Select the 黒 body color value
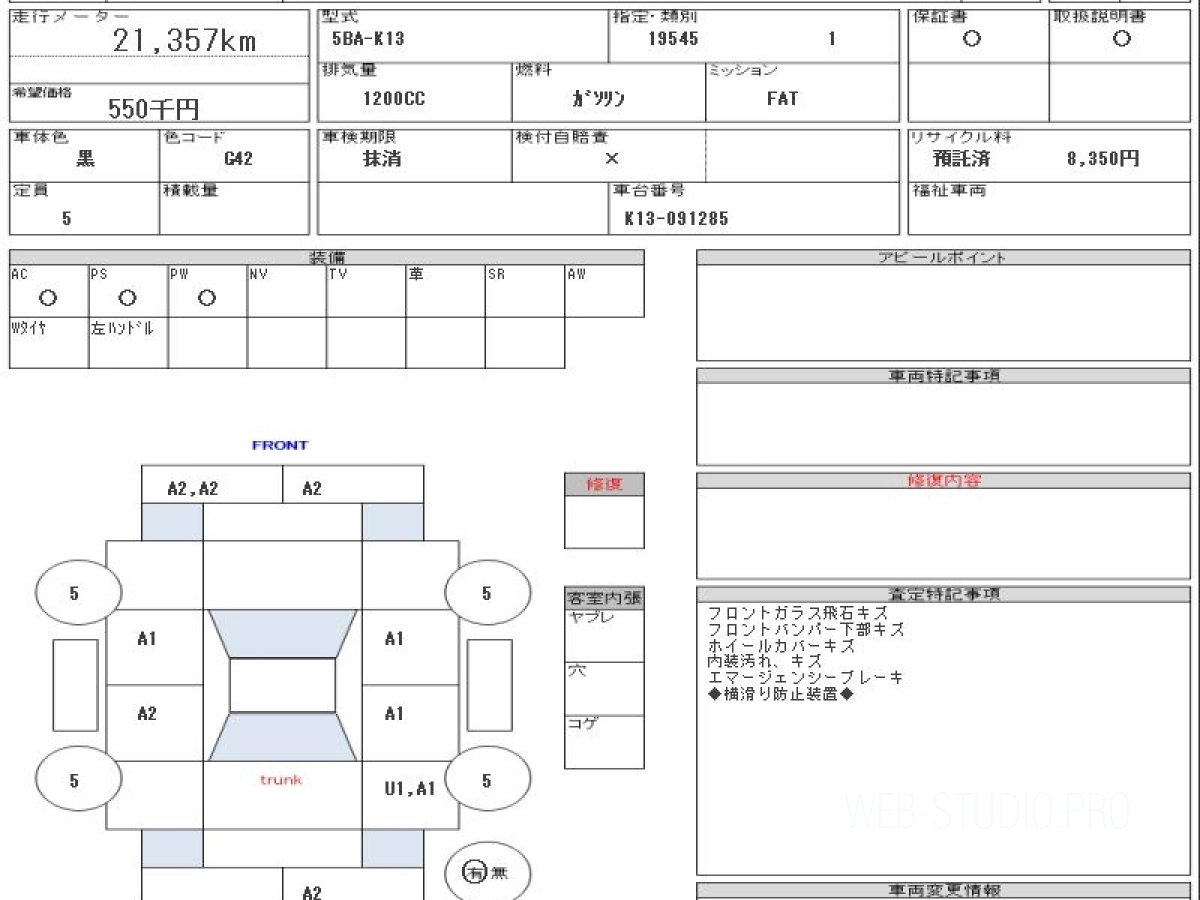The width and height of the screenshot is (1200, 900). (x=86, y=158)
